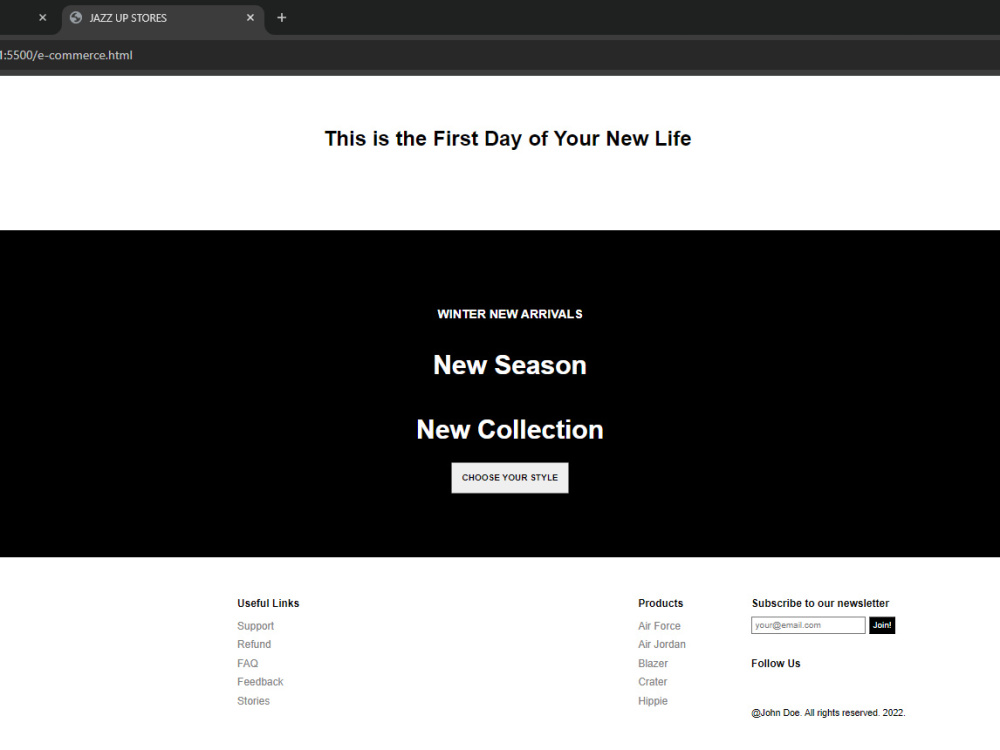Click the newsletter email input field

[x=808, y=625]
